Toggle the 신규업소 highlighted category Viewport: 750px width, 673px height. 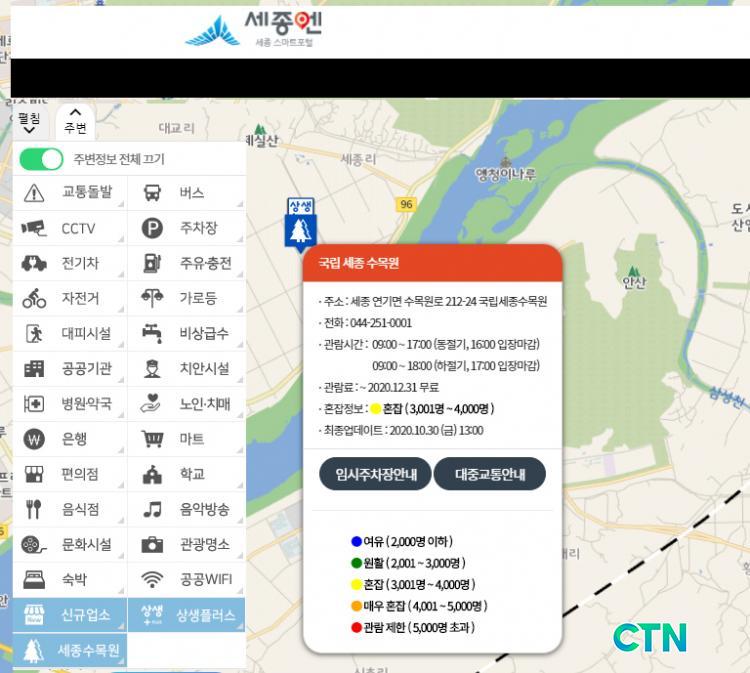(x=70, y=615)
